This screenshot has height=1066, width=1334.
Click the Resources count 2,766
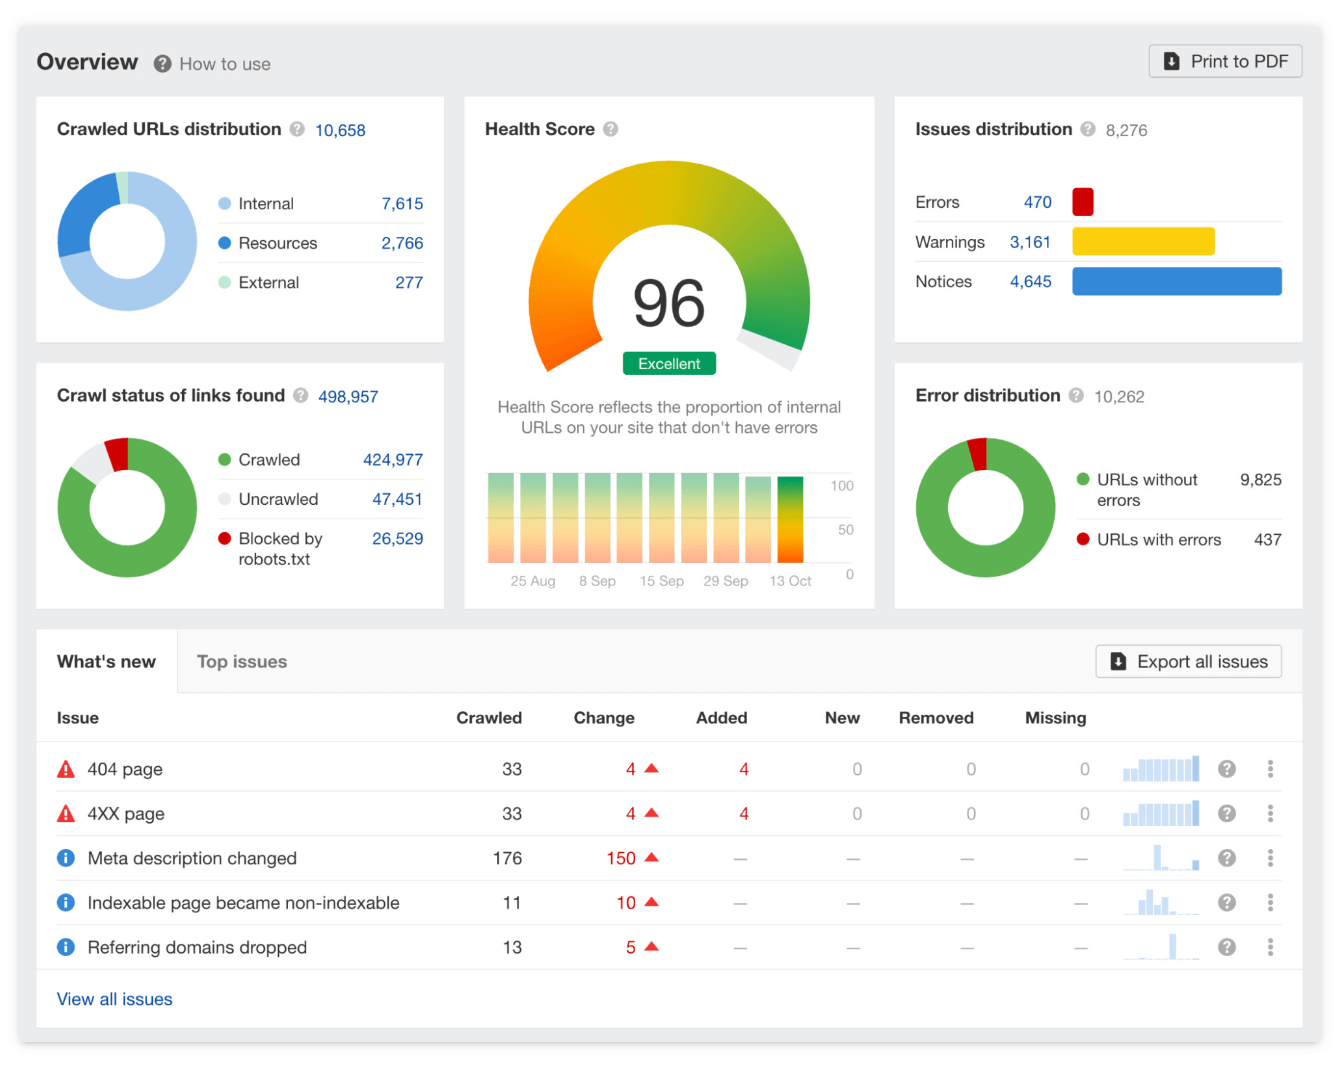402,243
